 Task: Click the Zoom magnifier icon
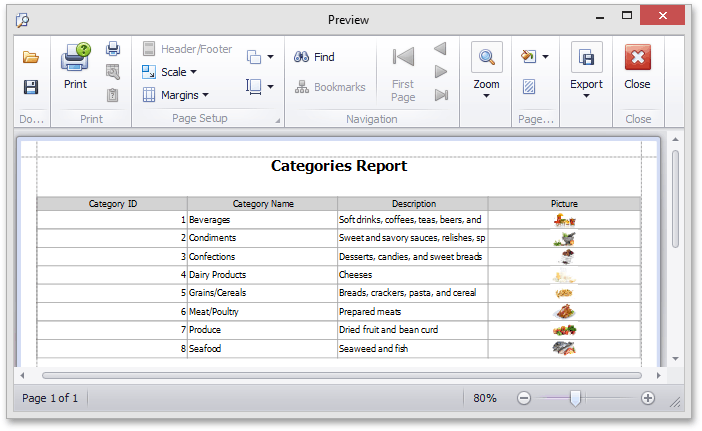[487, 57]
